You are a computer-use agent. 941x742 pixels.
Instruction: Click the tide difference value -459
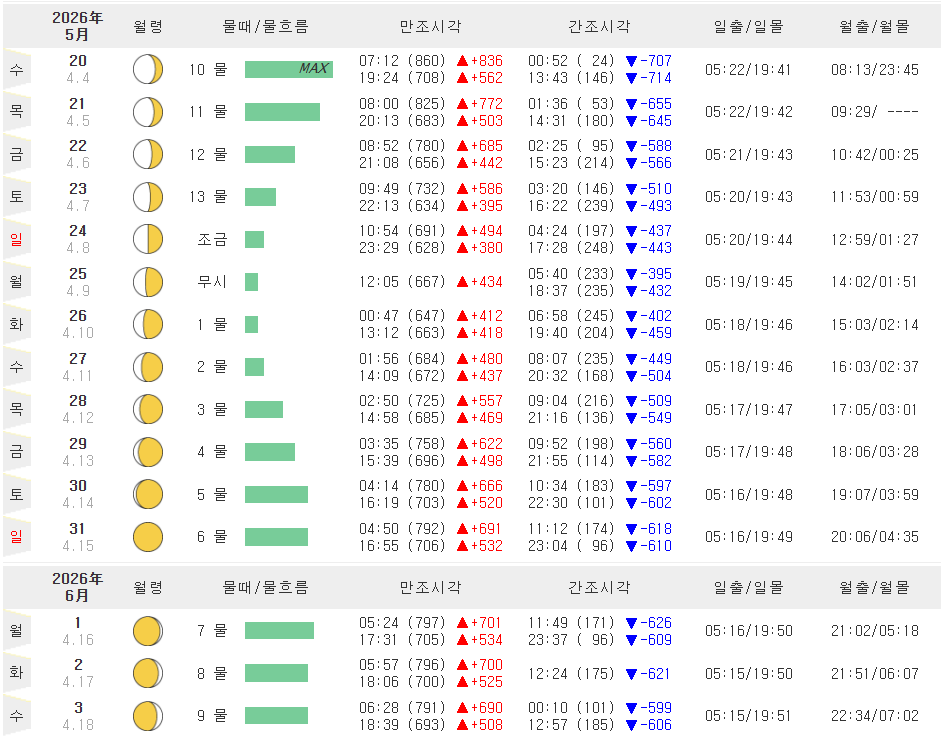(656, 333)
